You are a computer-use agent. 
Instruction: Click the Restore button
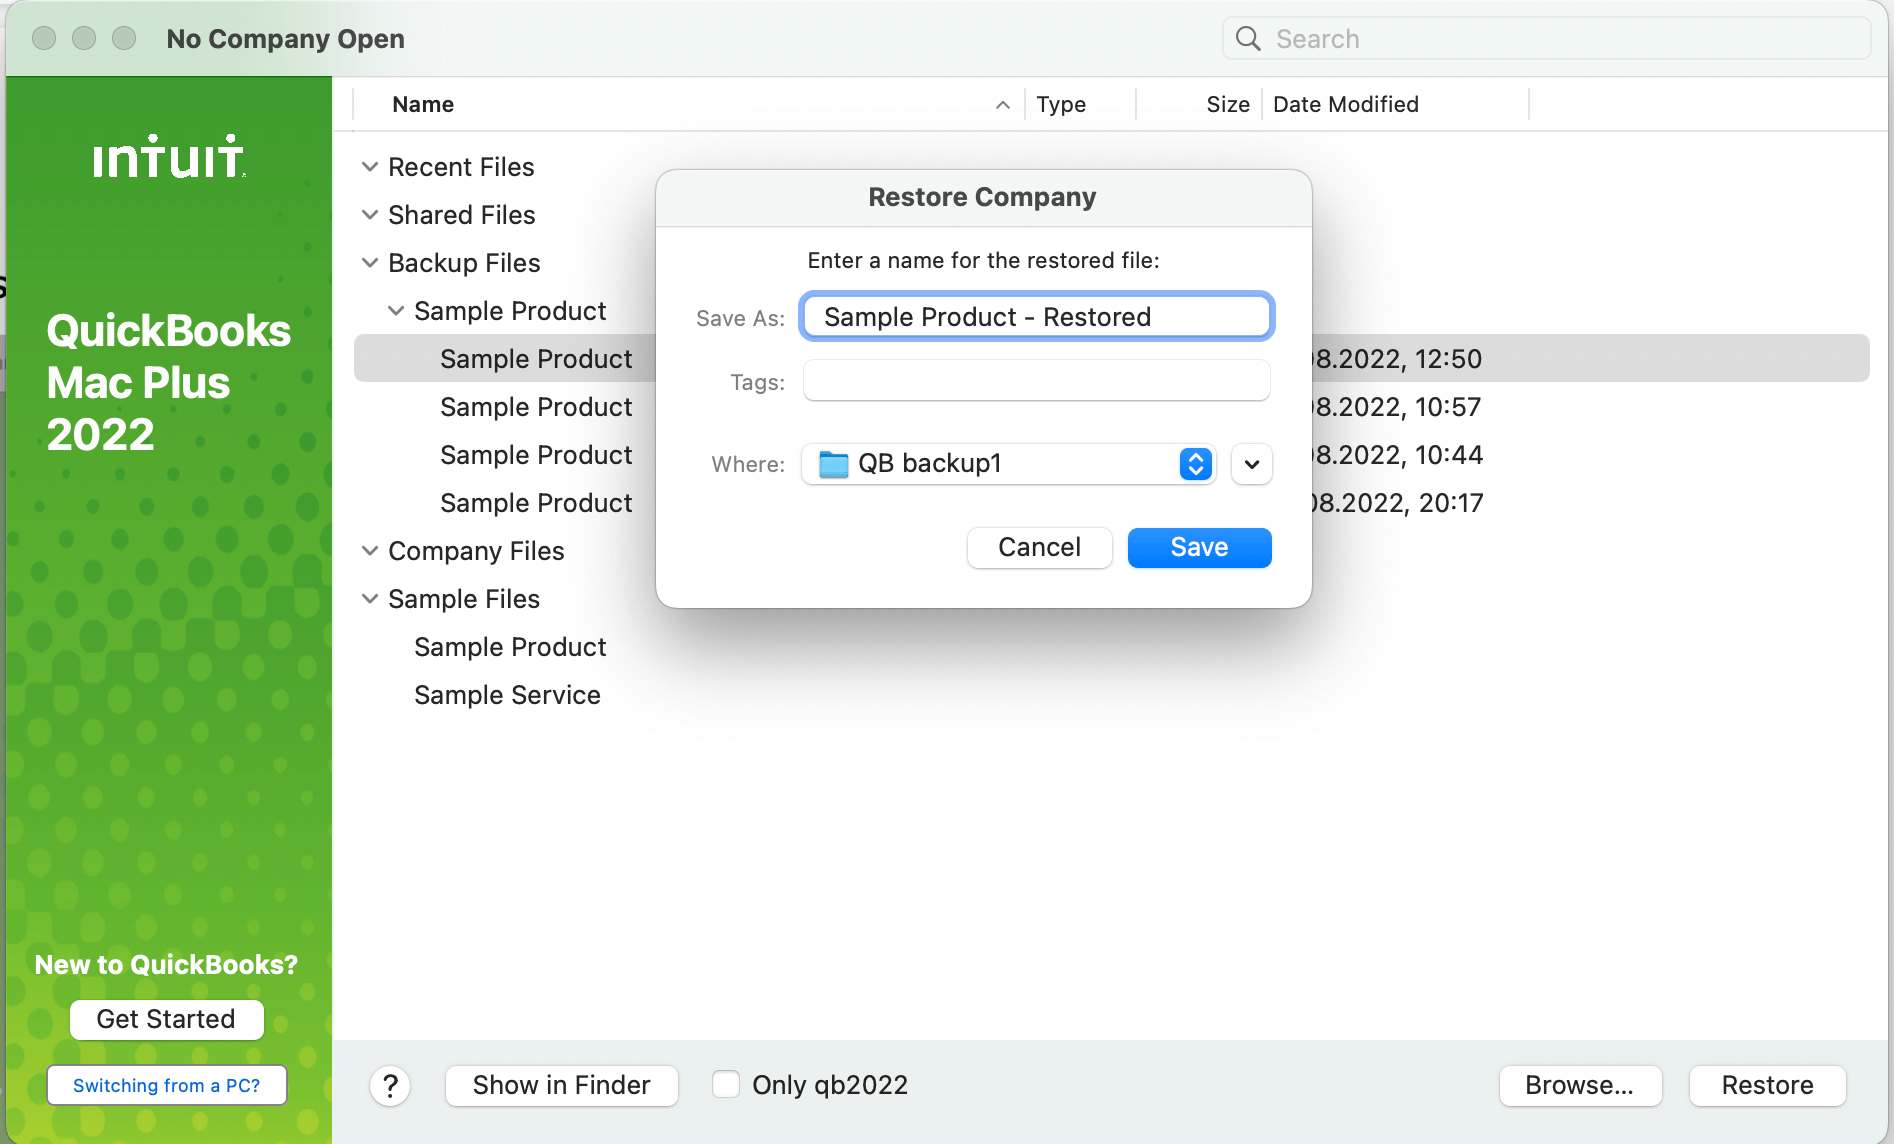(1767, 1085)
